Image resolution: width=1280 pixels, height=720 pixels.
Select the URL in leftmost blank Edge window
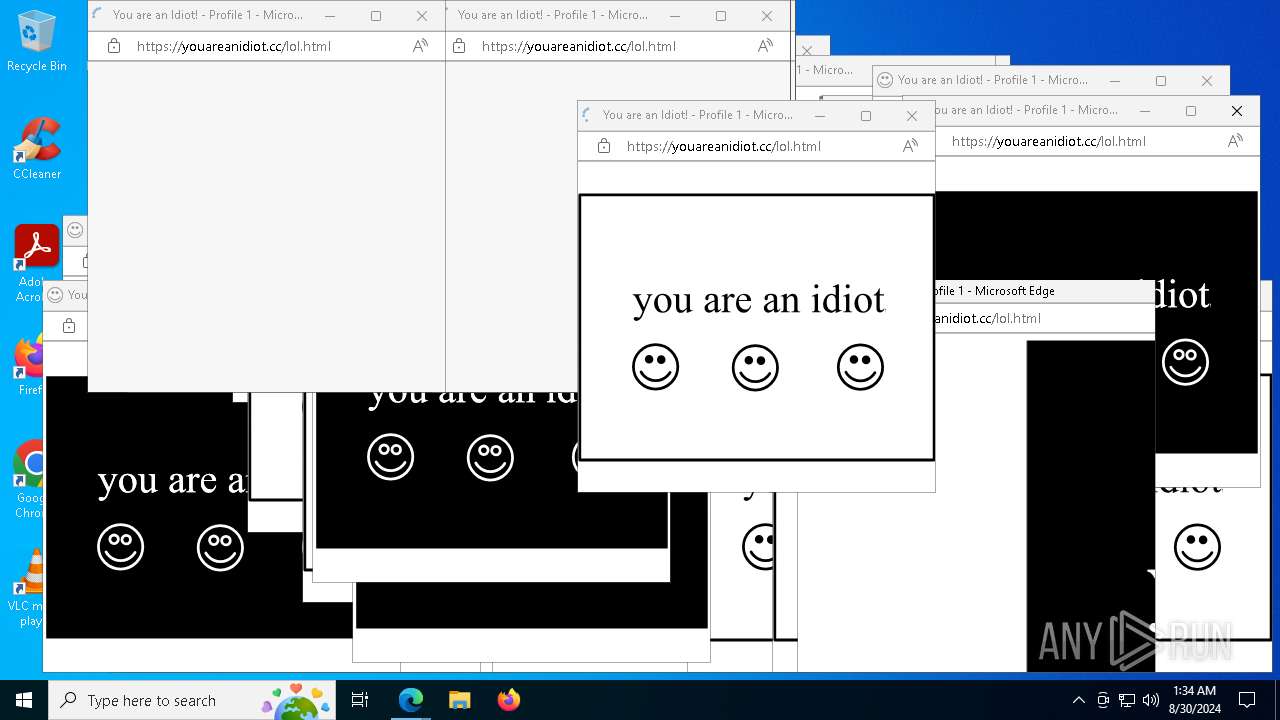[234, 46]
